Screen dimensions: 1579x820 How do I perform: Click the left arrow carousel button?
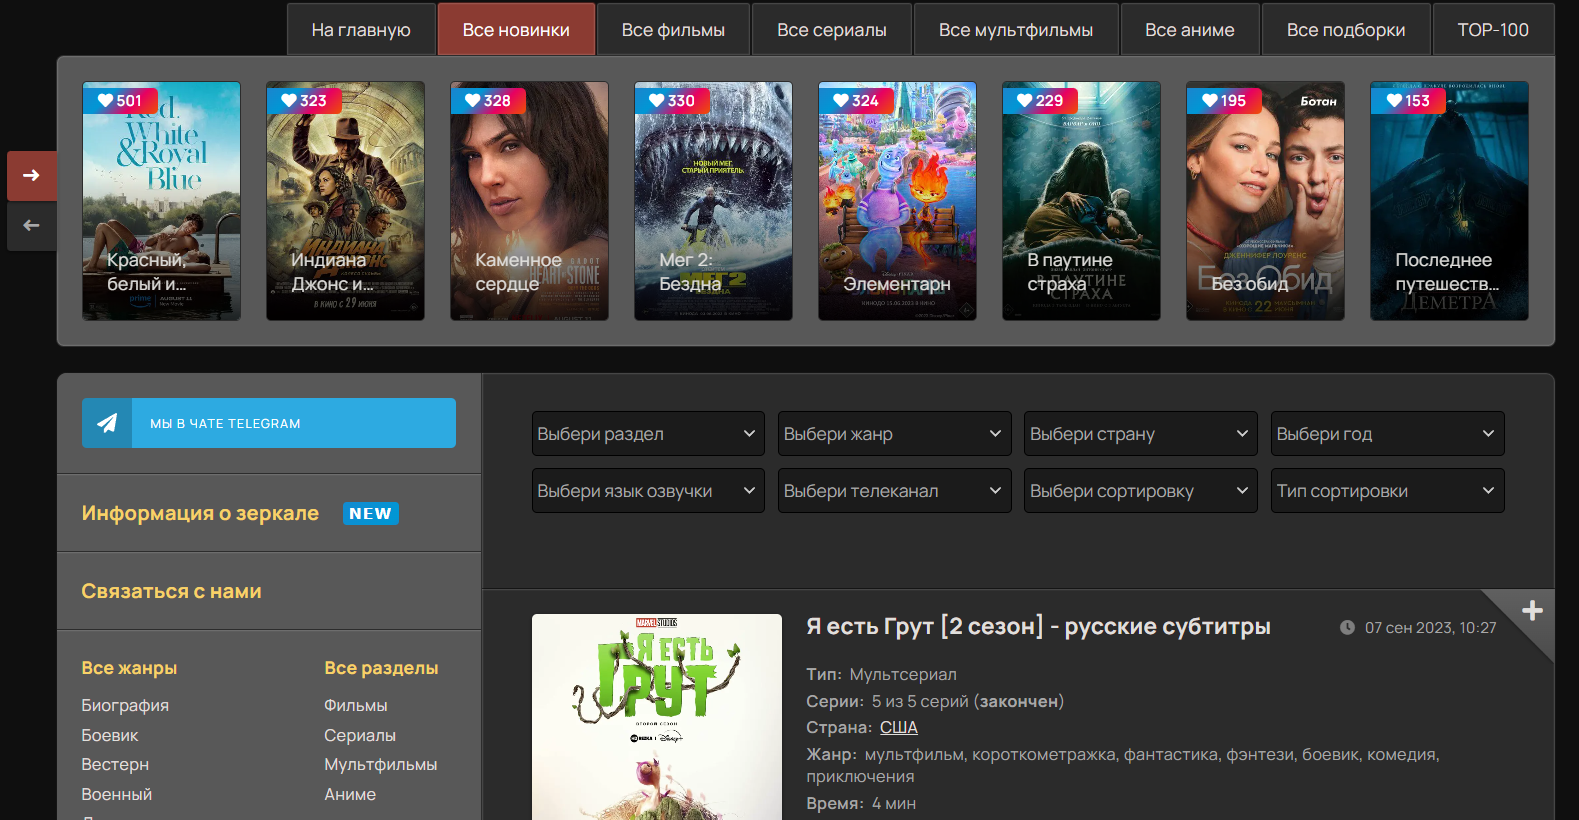pyautogui.click(x=32, y=226)
